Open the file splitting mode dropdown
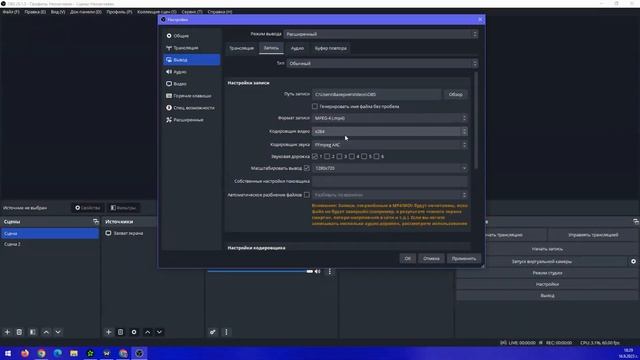640x360 pixels. point(390,195)
